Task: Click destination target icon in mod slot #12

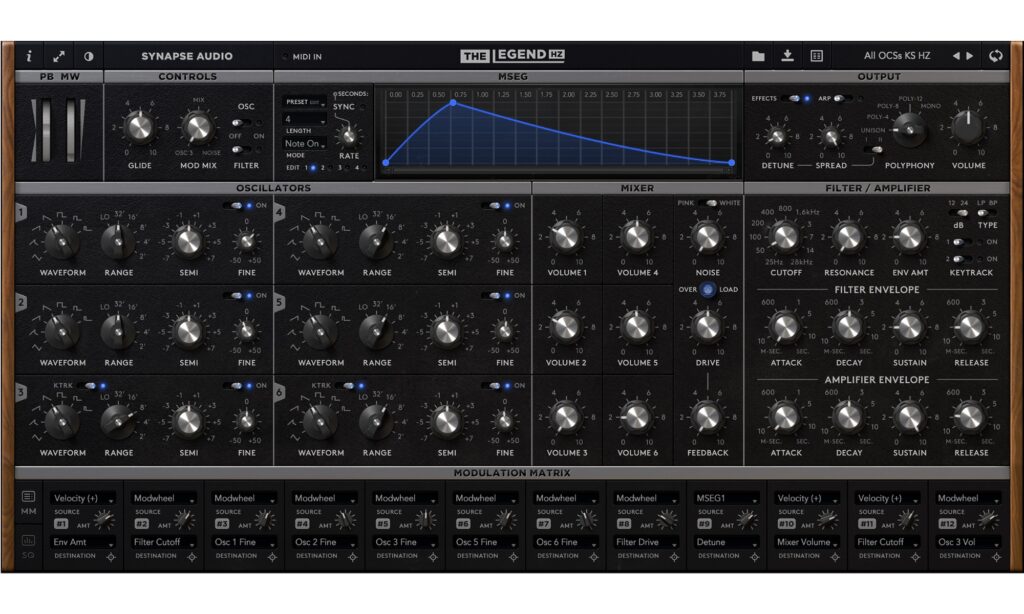Action: click(997, 557)
